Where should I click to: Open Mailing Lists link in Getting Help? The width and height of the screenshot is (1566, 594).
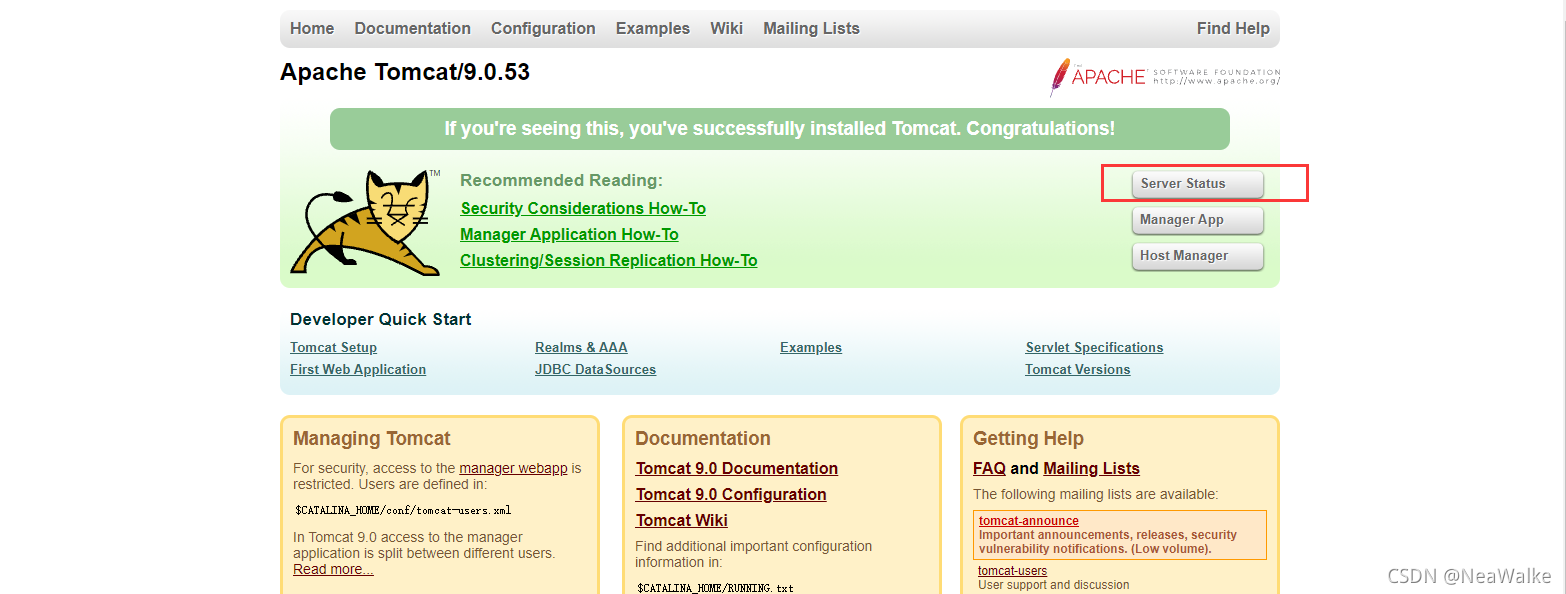(1091, 469)
